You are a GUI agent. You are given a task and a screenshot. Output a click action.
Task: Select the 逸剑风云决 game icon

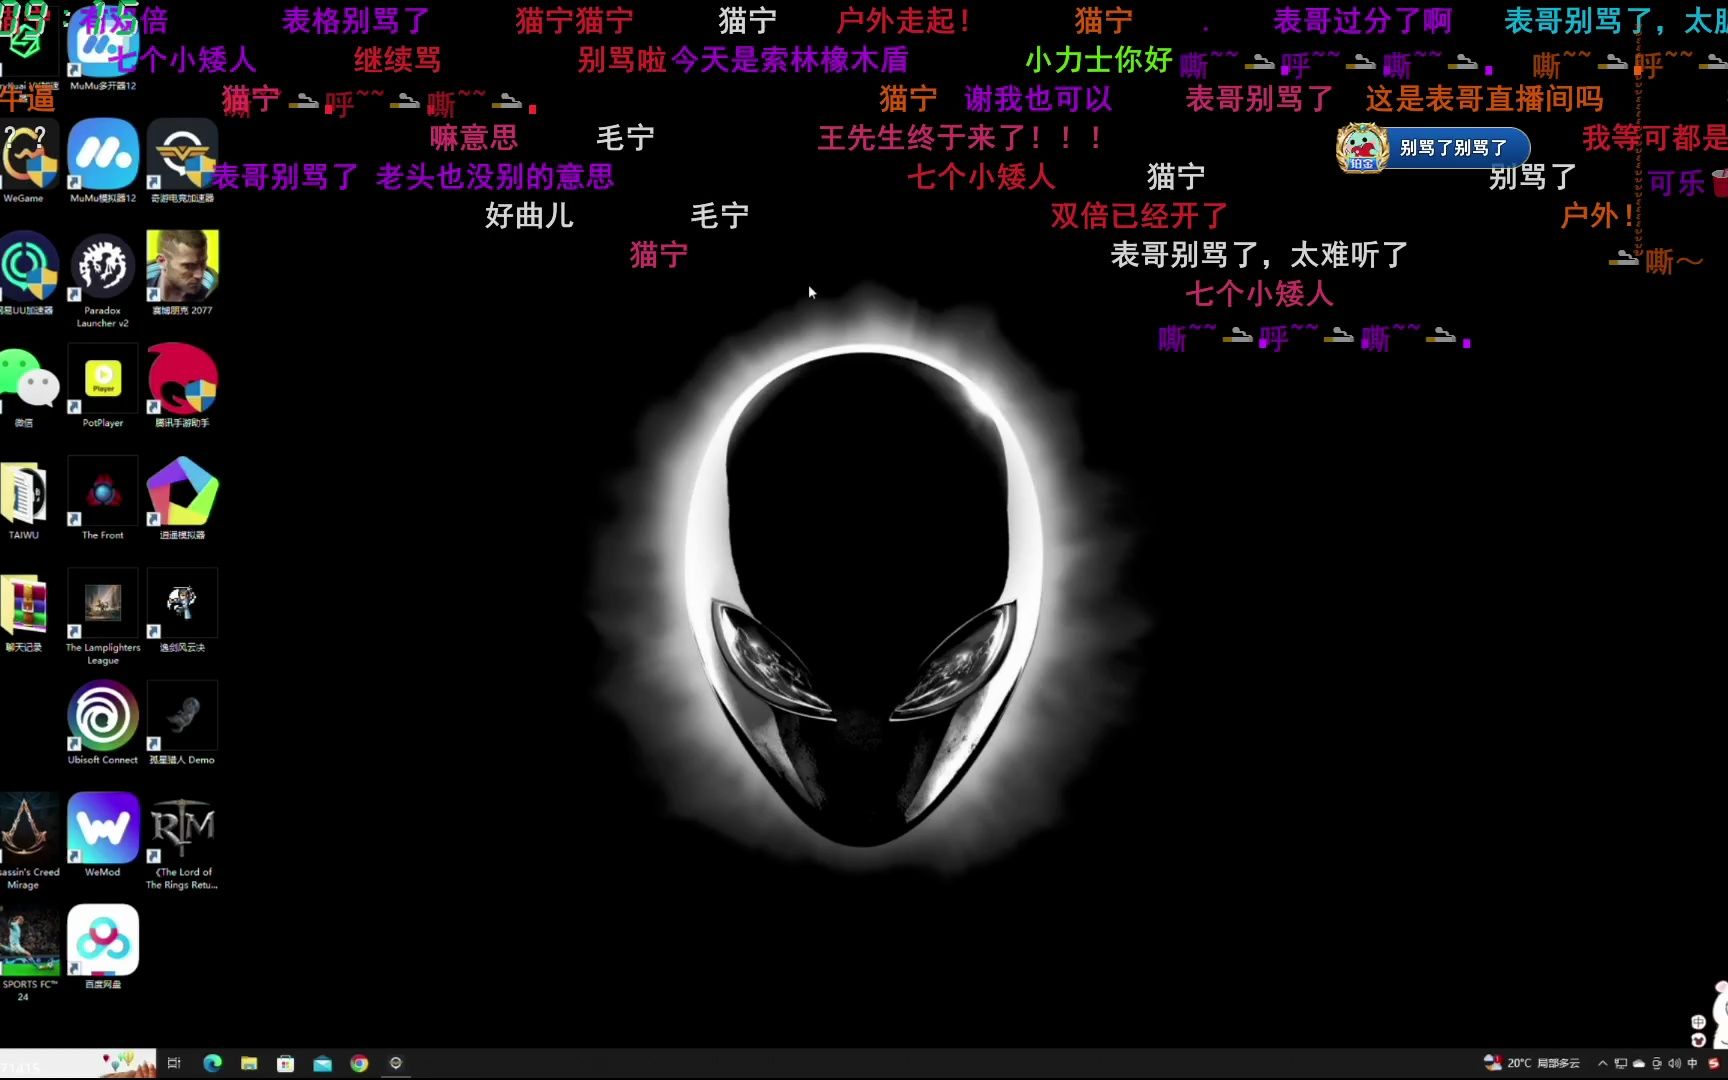[182, 611]
